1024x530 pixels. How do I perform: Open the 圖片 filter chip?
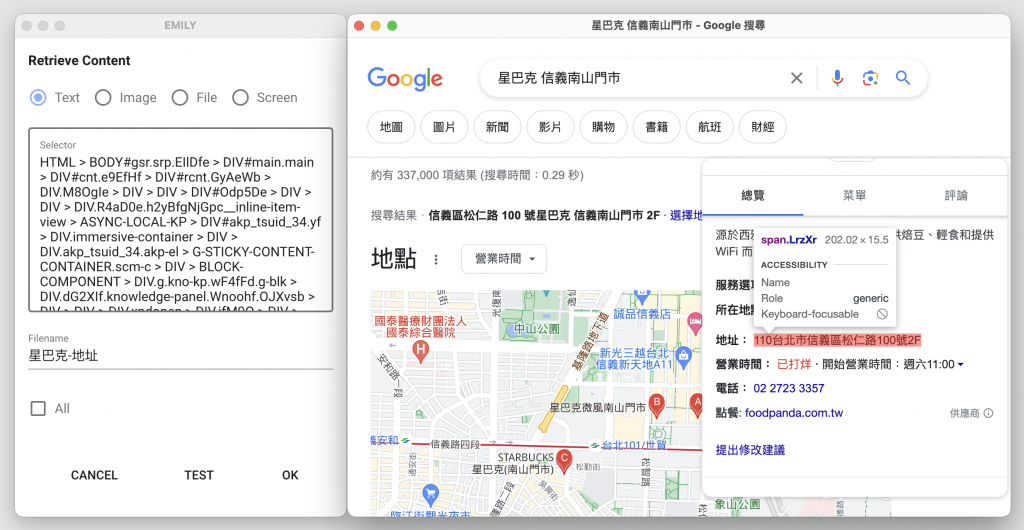coord(444,127)
